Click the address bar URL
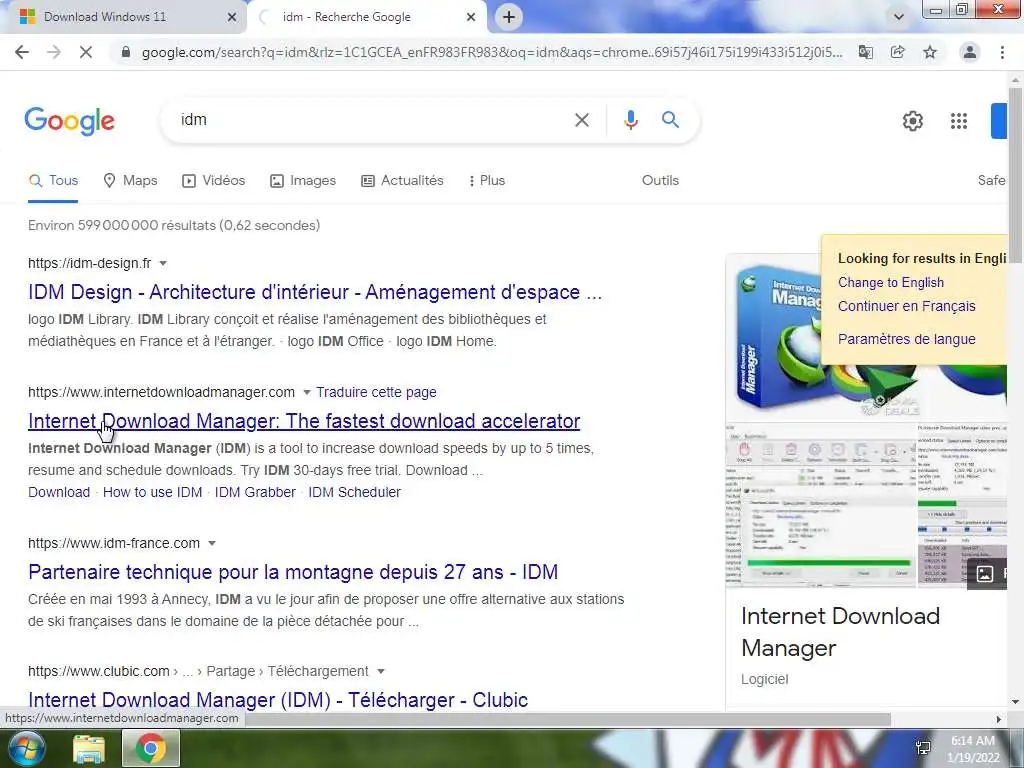Image resolution: width=1024 pixels, height=768 pixels. pyautogui.click(x=491, y=52)
